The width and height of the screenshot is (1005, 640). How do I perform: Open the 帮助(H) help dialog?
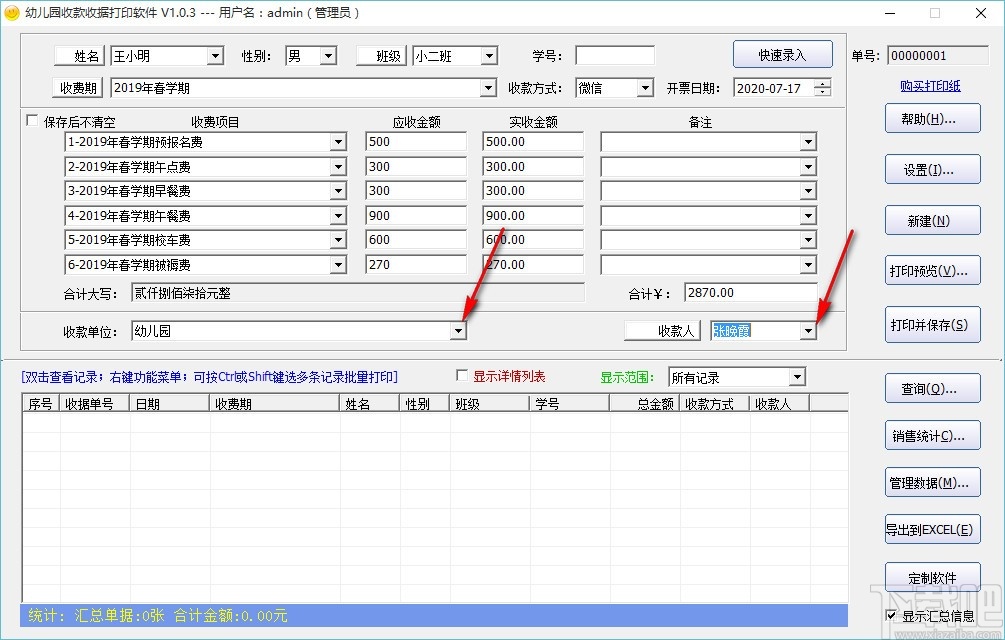coord(932,118)
